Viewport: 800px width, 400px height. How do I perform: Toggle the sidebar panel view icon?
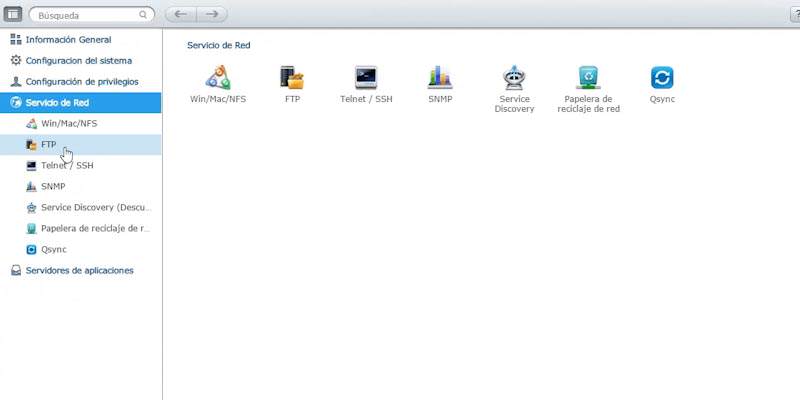click(13, 14)
